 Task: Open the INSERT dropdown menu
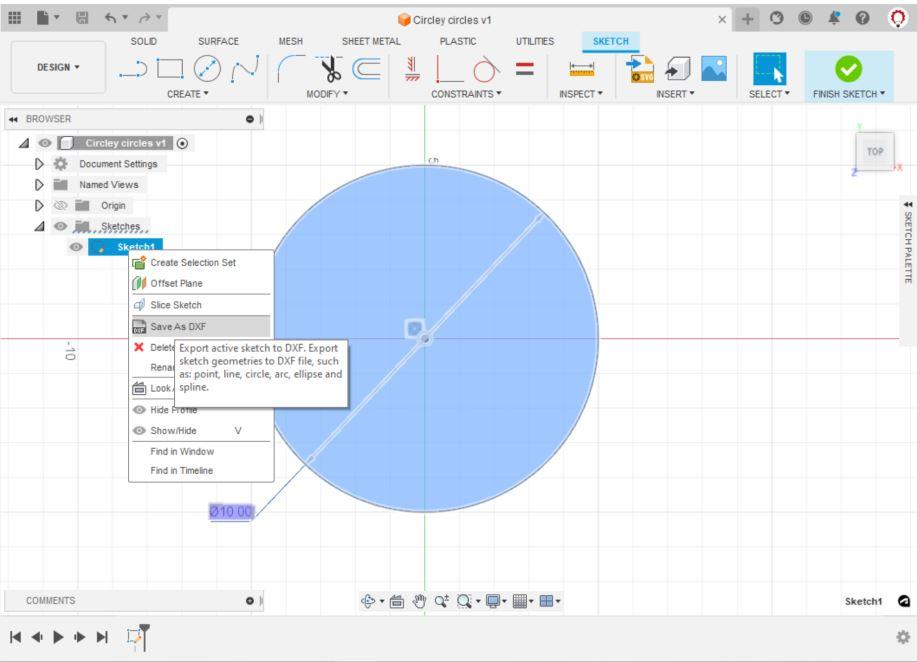tap(675, 94)
